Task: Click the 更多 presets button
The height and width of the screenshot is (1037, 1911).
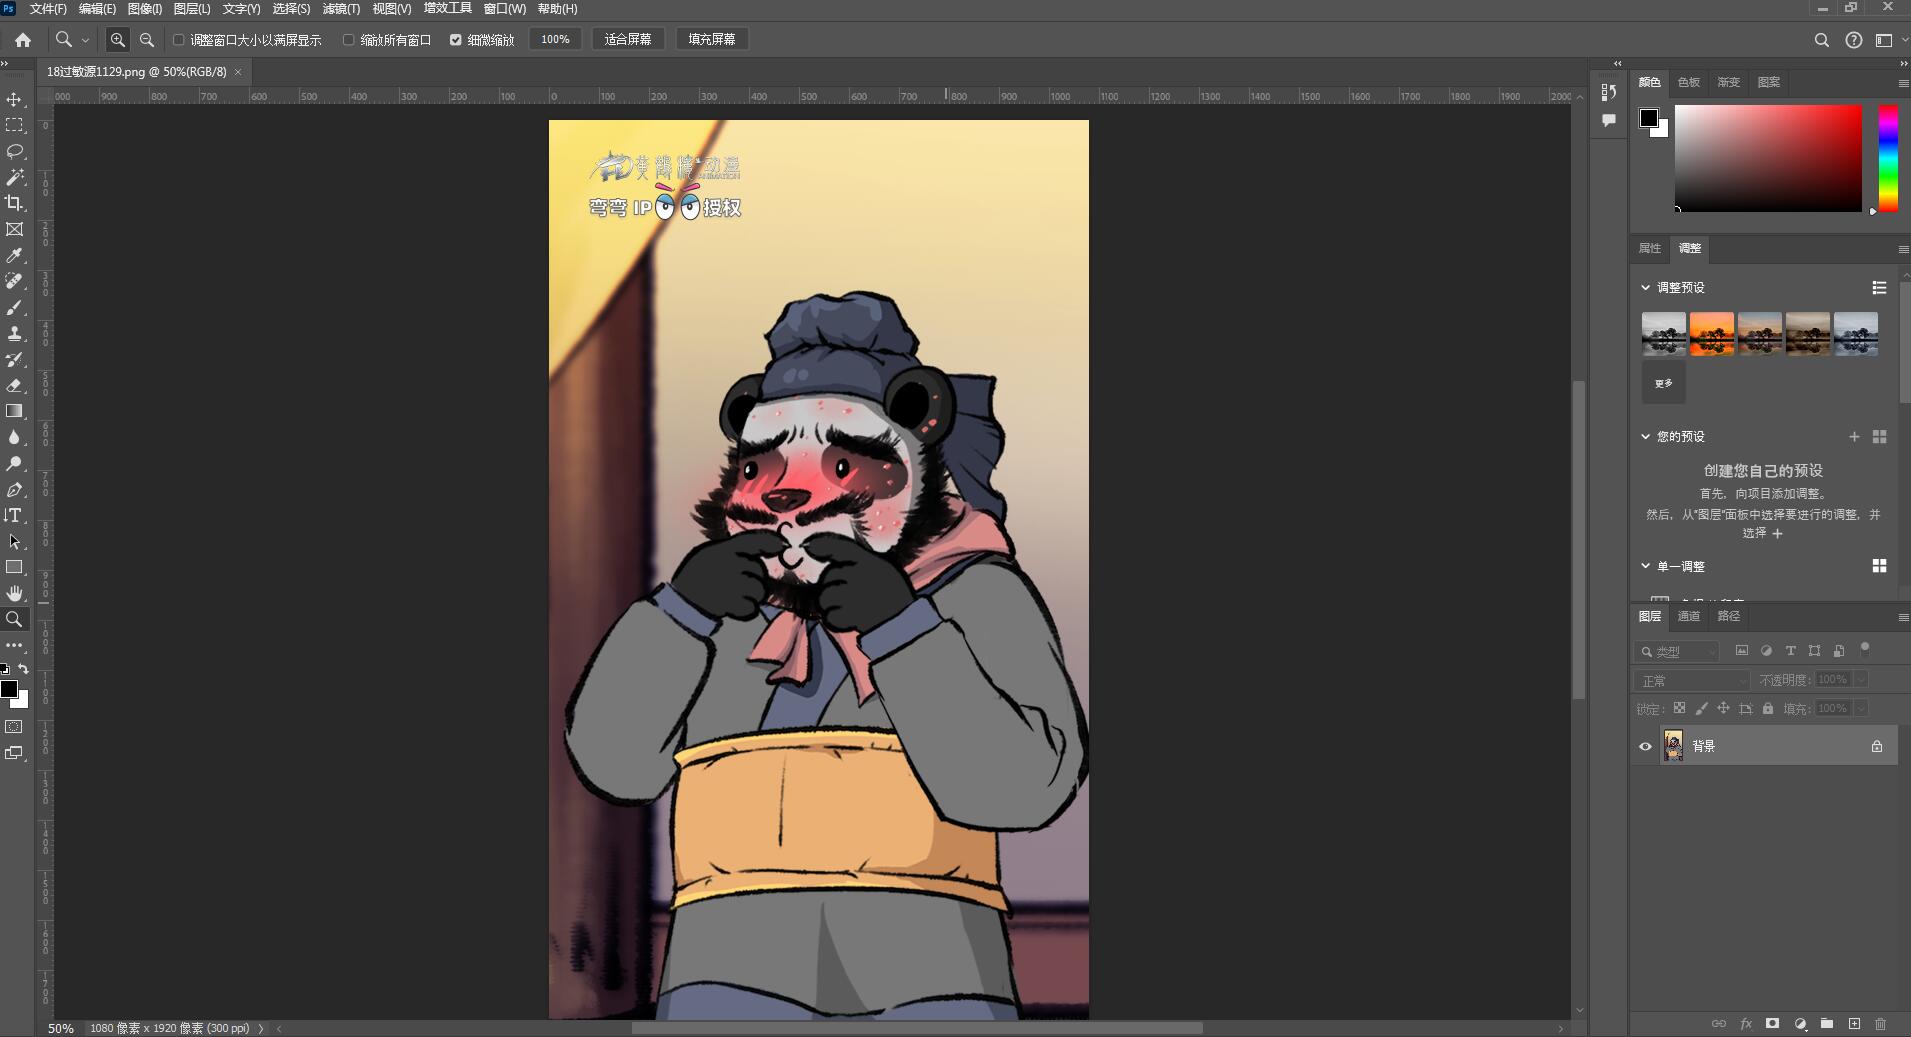Action: (x=1664, y=383)
